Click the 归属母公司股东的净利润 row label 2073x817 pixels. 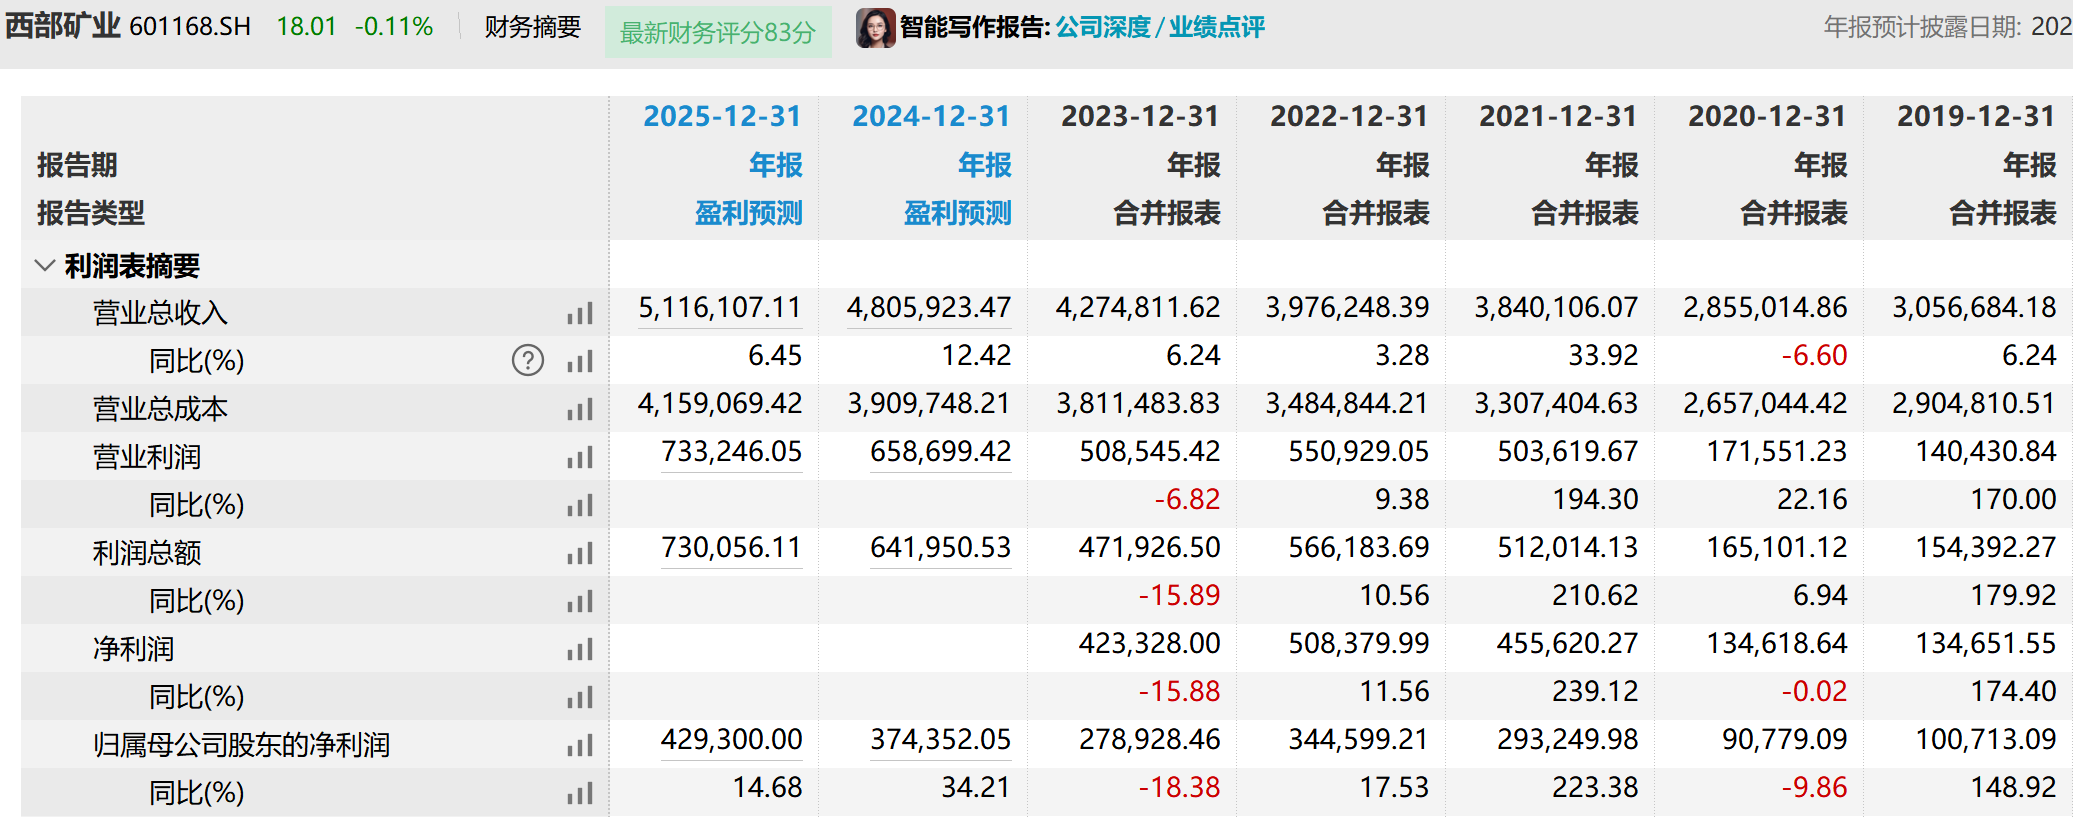coord(241,745)
